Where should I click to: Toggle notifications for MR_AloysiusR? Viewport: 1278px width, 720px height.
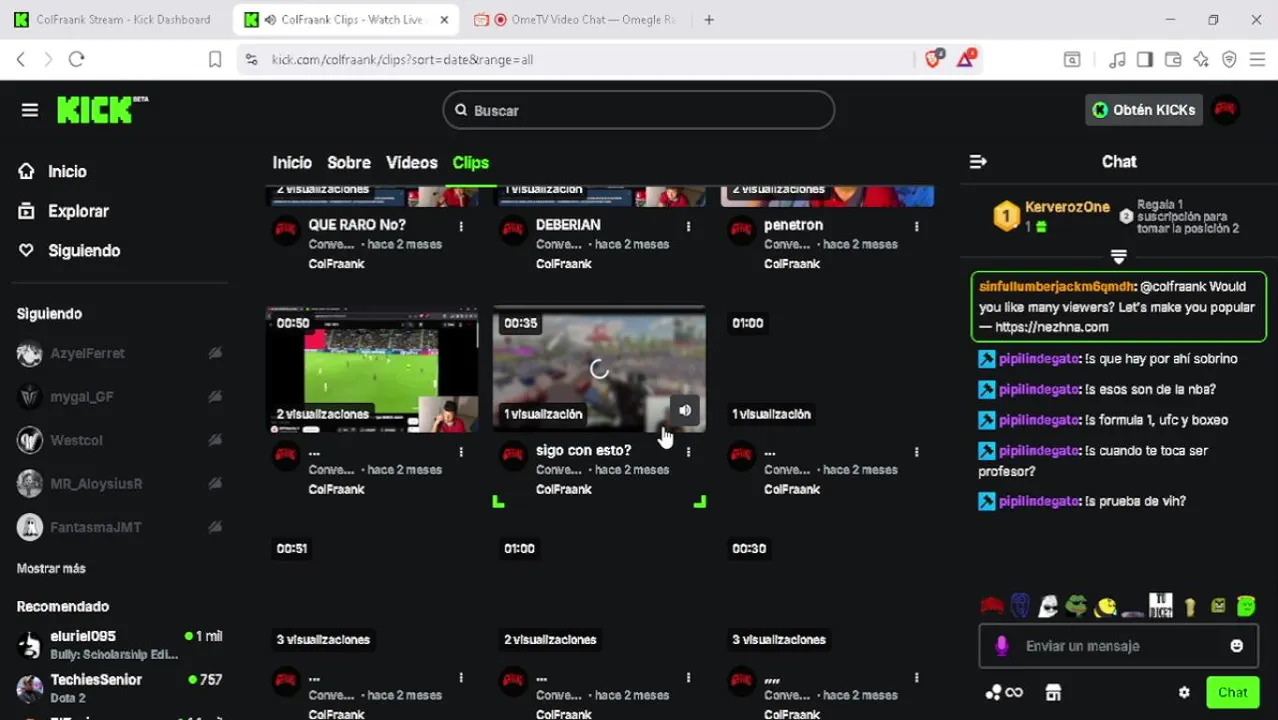point(214,484)
